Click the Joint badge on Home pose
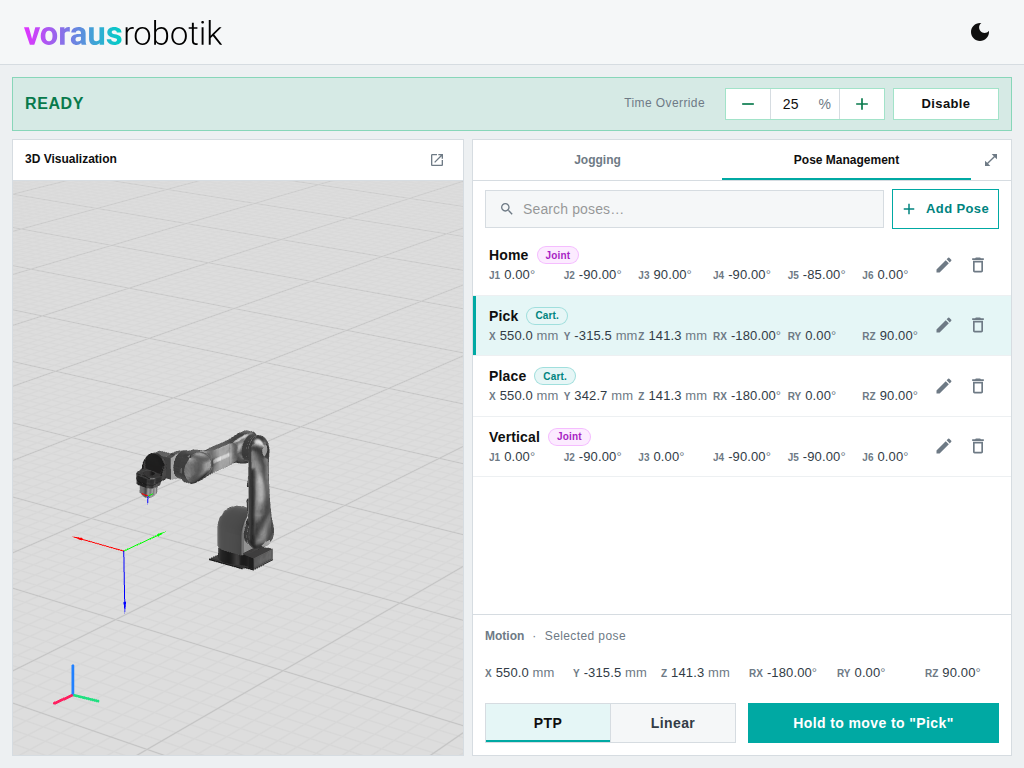The image size is (1024, 768). [558, 255]
